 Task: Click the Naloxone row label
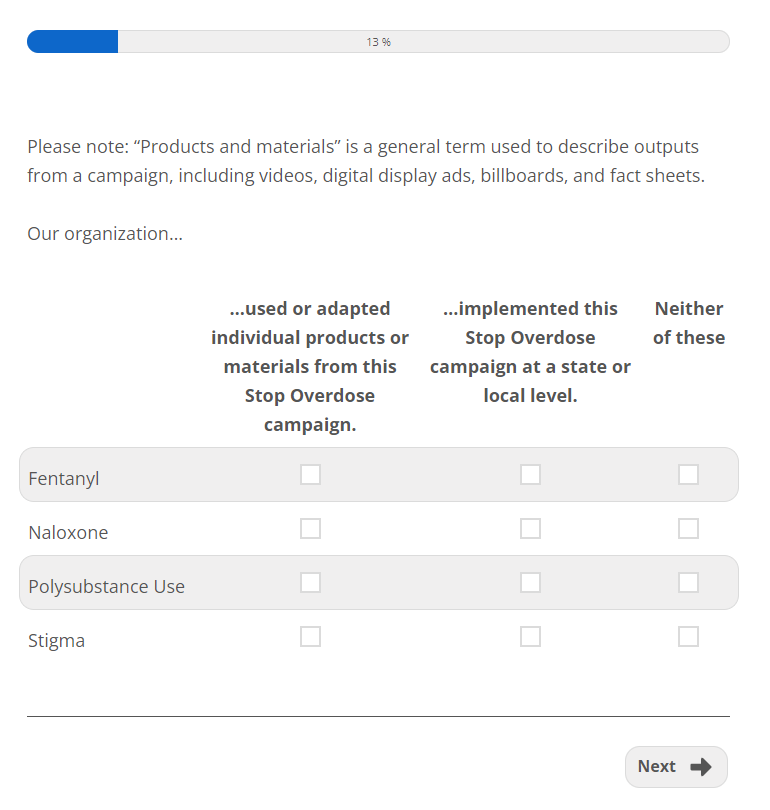coord(68,533)
